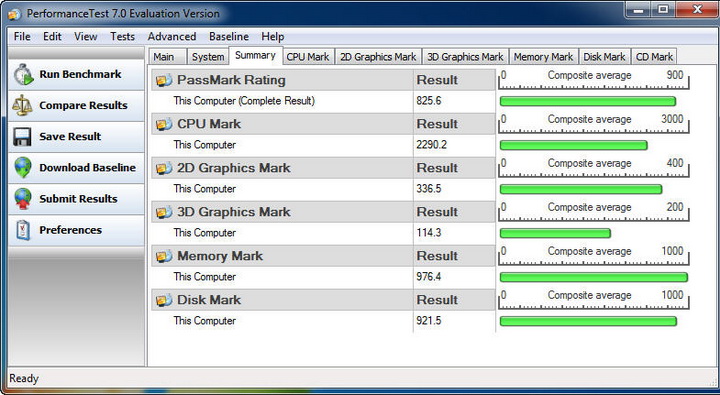720x395 pixels.
Task: Click the Save Result button label
Action: [70, 136]
